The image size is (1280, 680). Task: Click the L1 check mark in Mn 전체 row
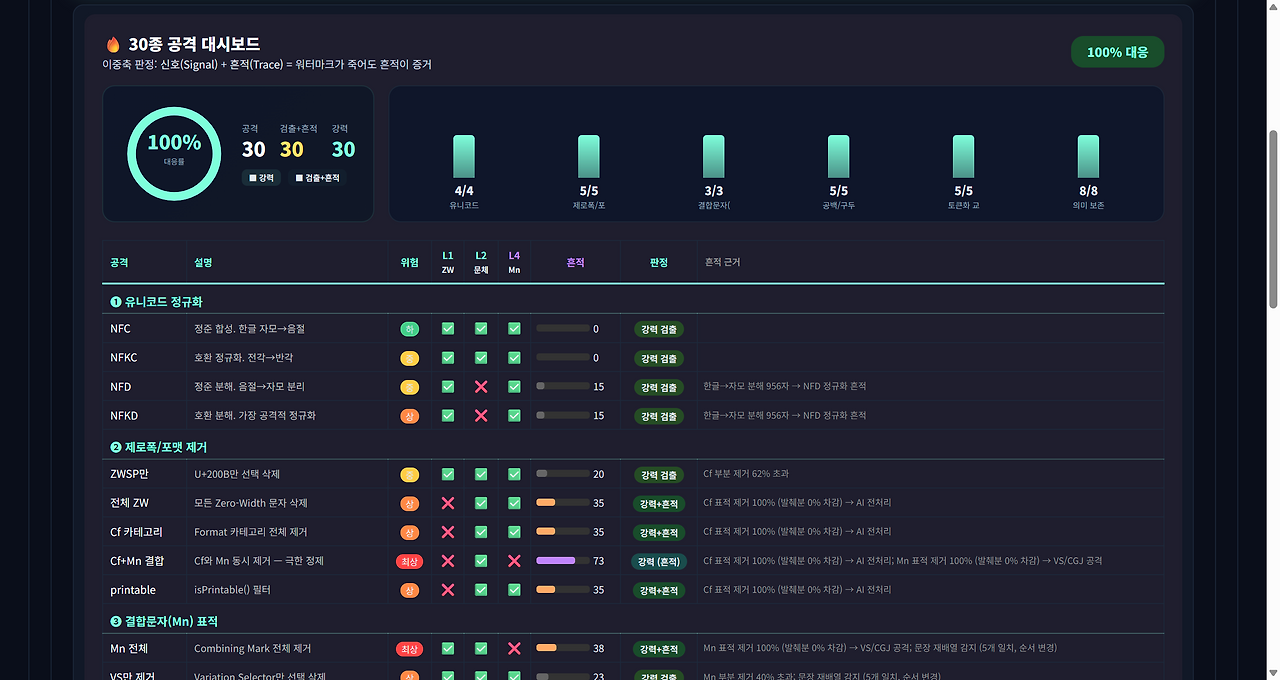(x=448, y=648)
